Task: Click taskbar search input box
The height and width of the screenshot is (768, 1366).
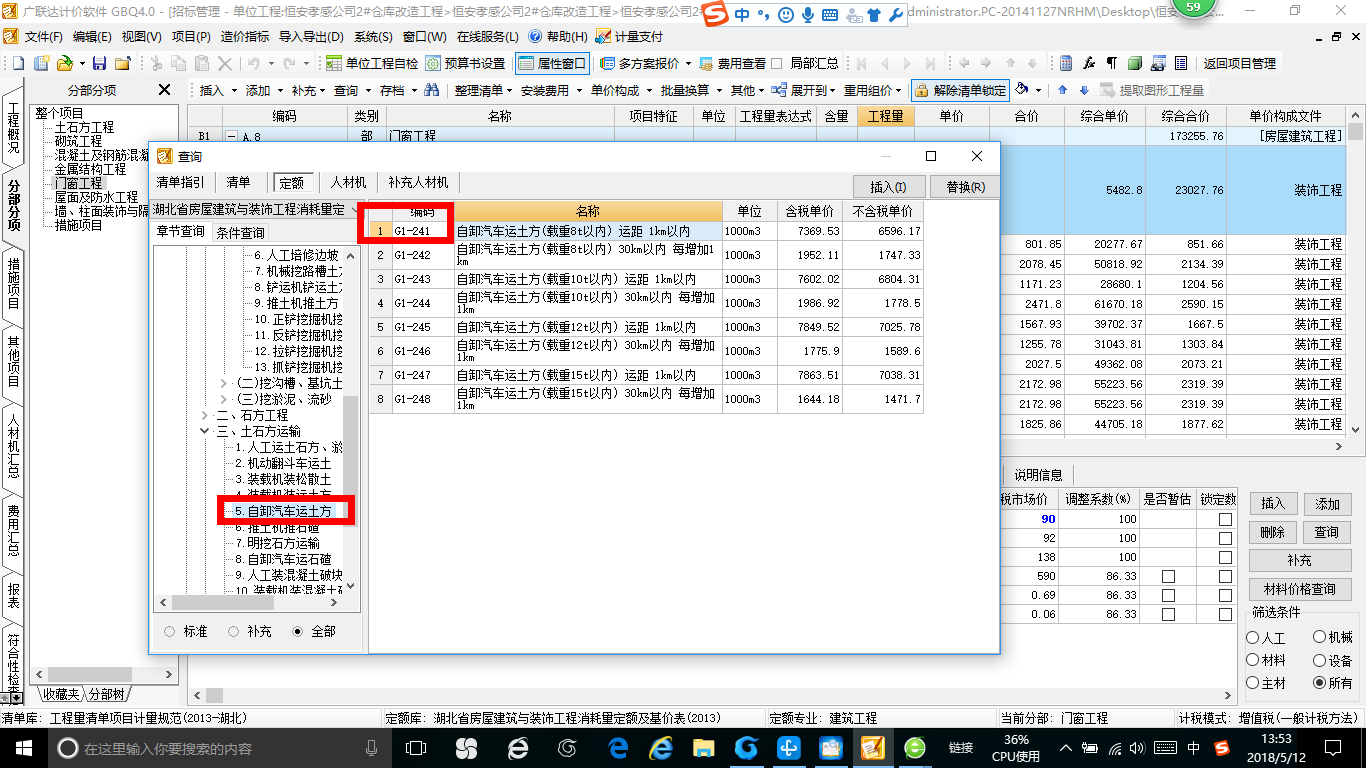Action: [218, 748]
